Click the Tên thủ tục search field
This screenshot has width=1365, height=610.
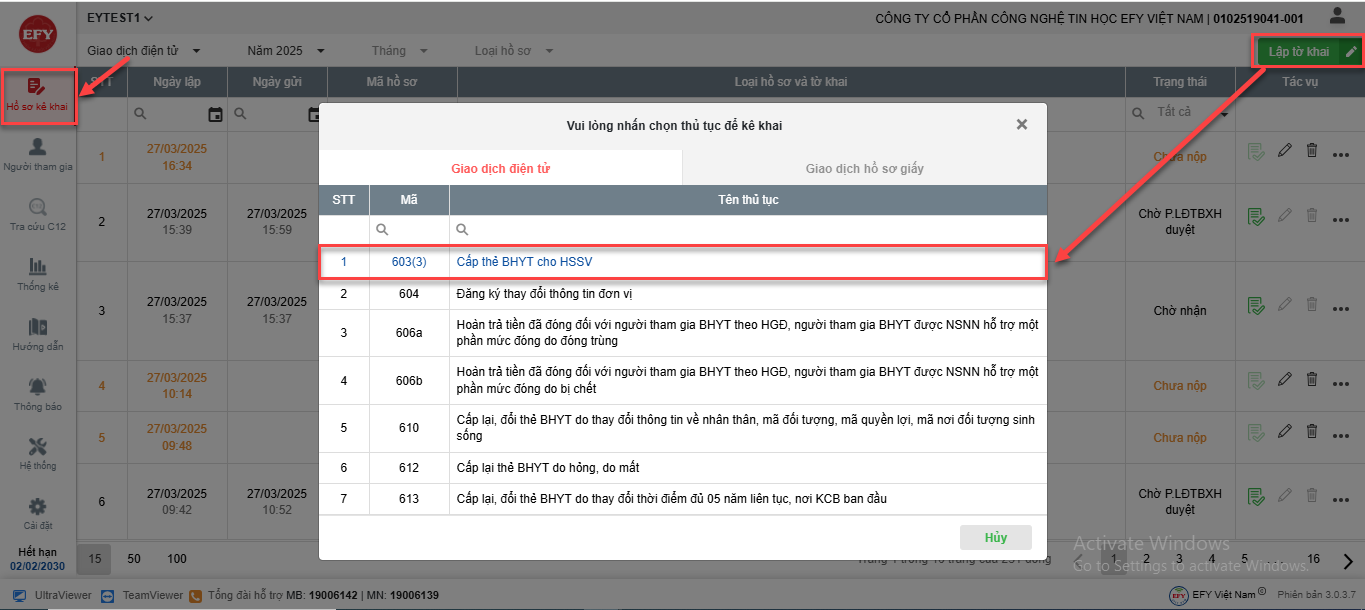(750, 229)
